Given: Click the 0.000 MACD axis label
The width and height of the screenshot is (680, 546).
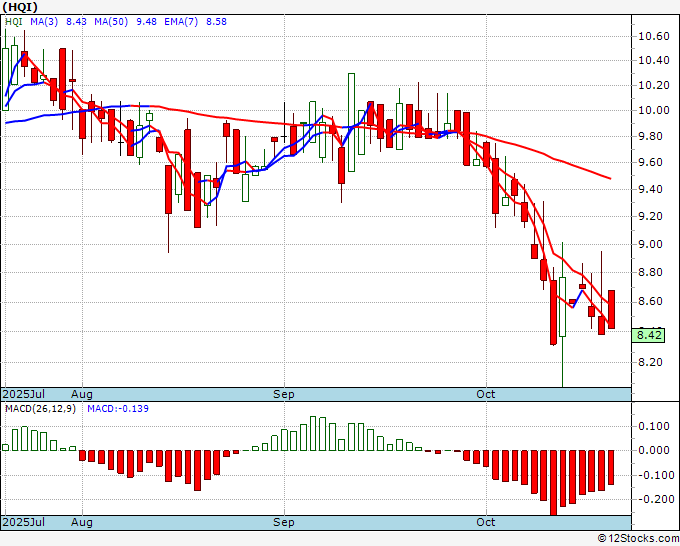Looking at the screenshot, I should click(x=654, y=451).
